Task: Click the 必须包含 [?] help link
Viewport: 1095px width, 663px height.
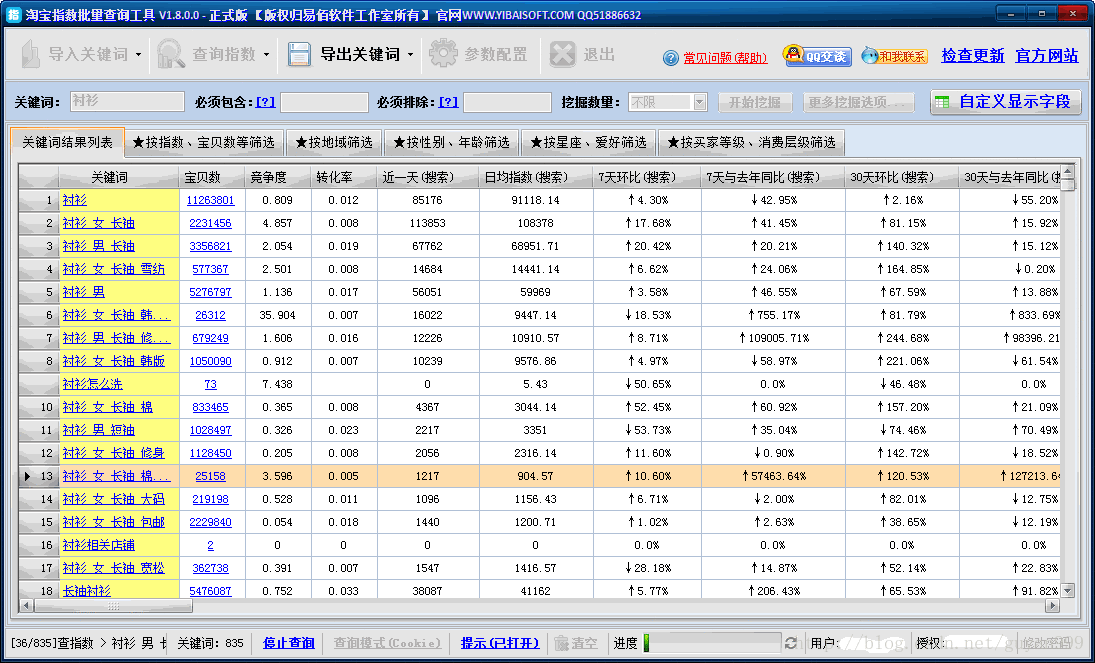Action: [x=265, y=102]
